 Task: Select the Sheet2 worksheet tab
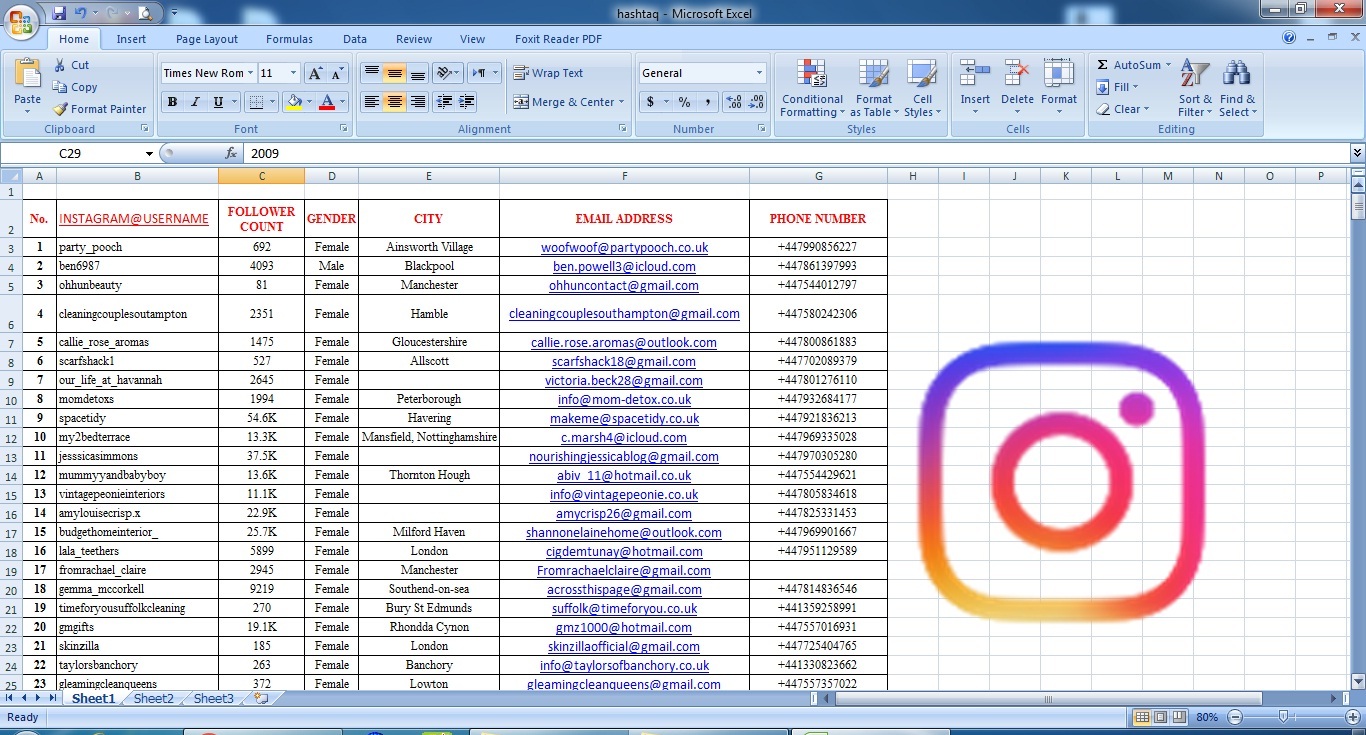click(152, 698)
